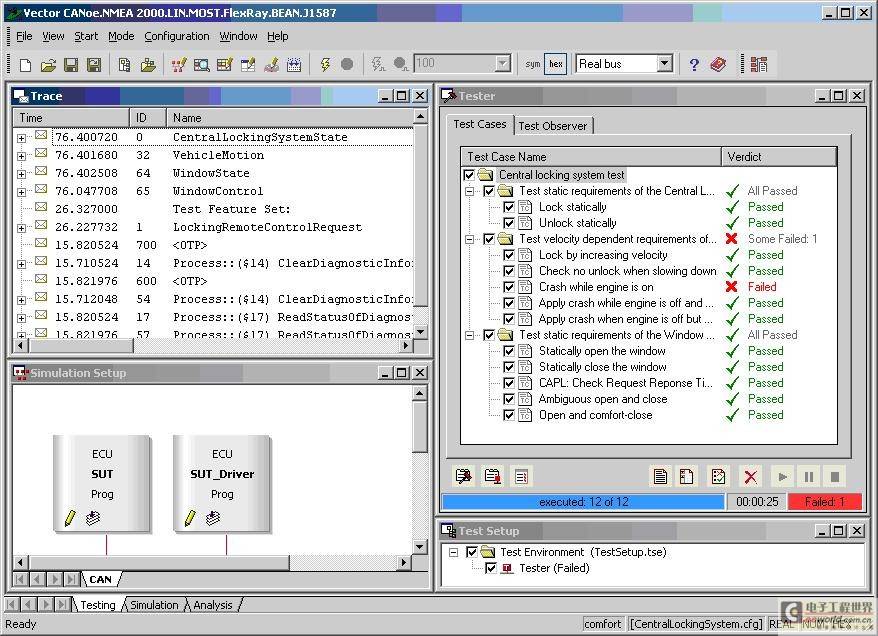Select the CAN tab in Simulation Setup
Image resolution: width=878 pixels, height=636 pixels.
coord(100,579)
